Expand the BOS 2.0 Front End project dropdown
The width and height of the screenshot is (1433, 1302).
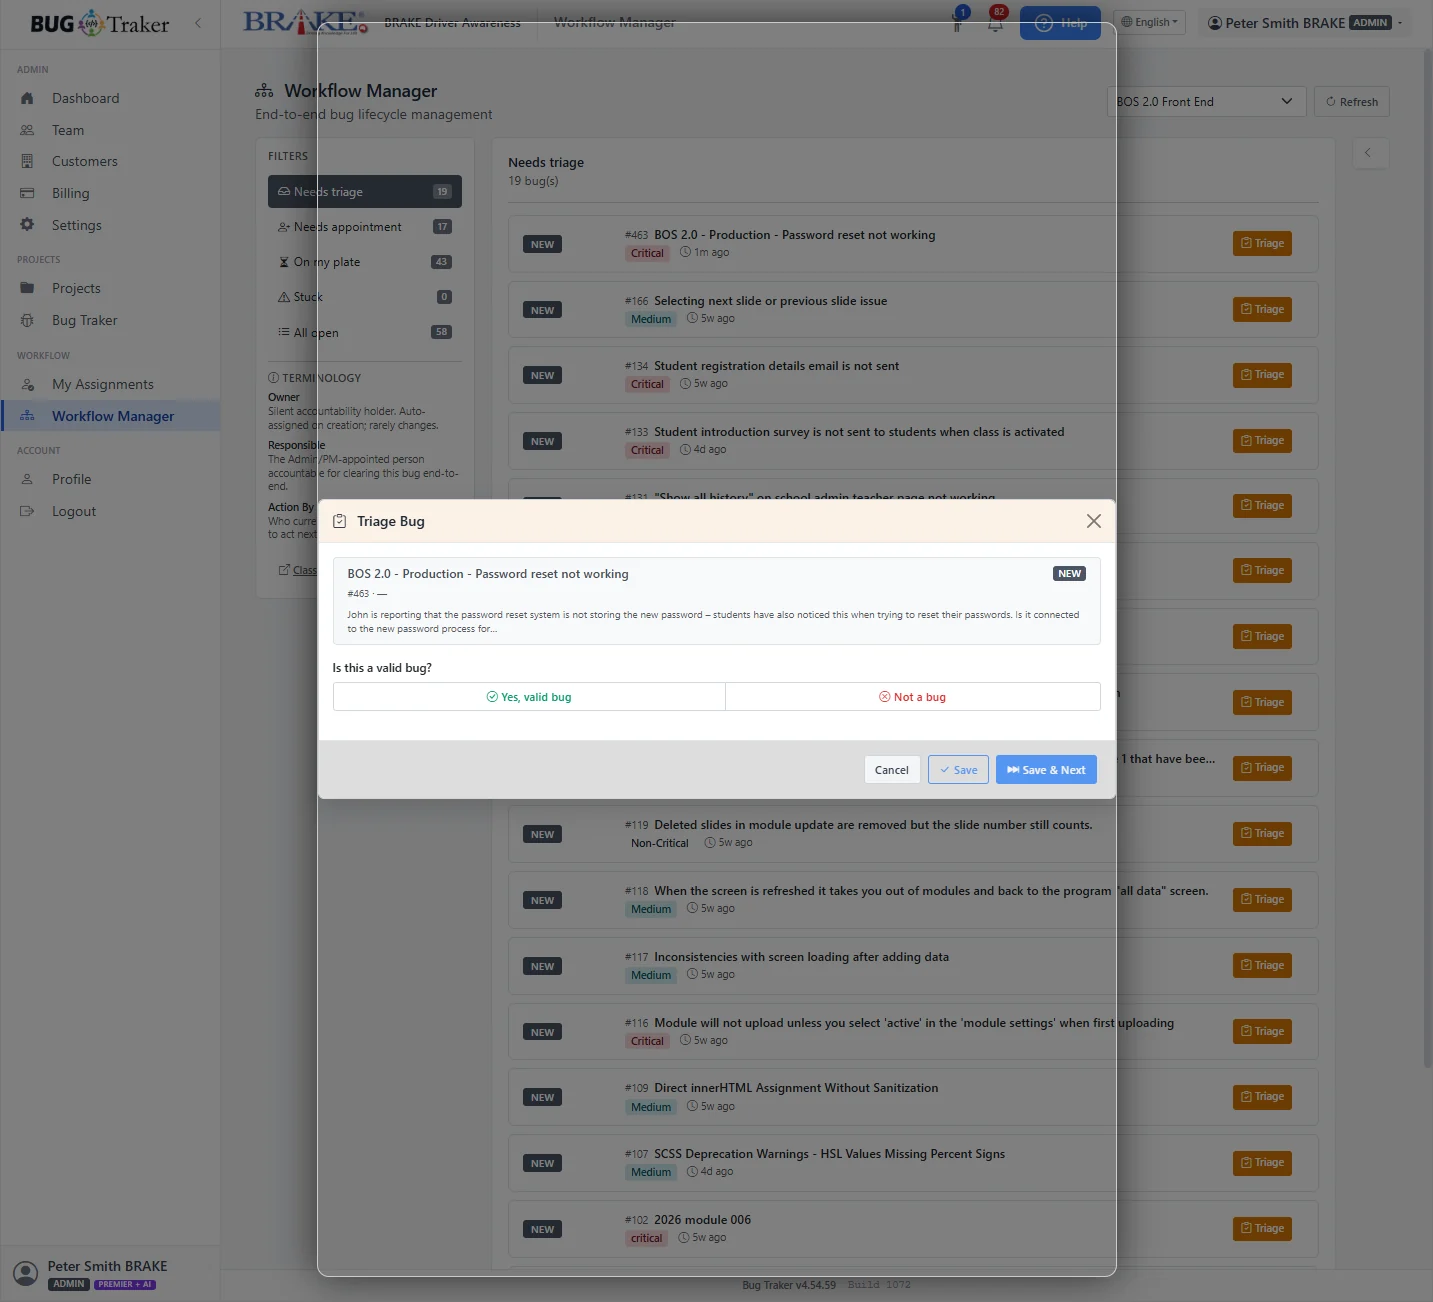[1206, 101]
